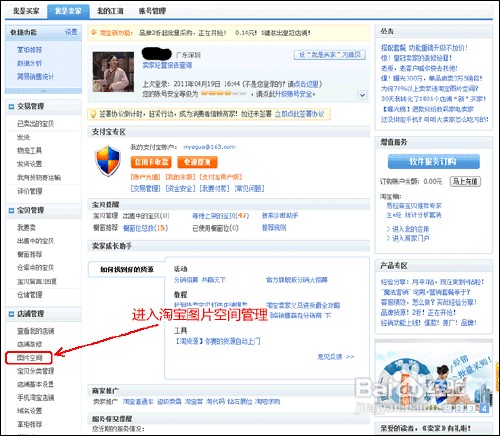
Task: Click the orange 快速提现 button
Action: 197,162
